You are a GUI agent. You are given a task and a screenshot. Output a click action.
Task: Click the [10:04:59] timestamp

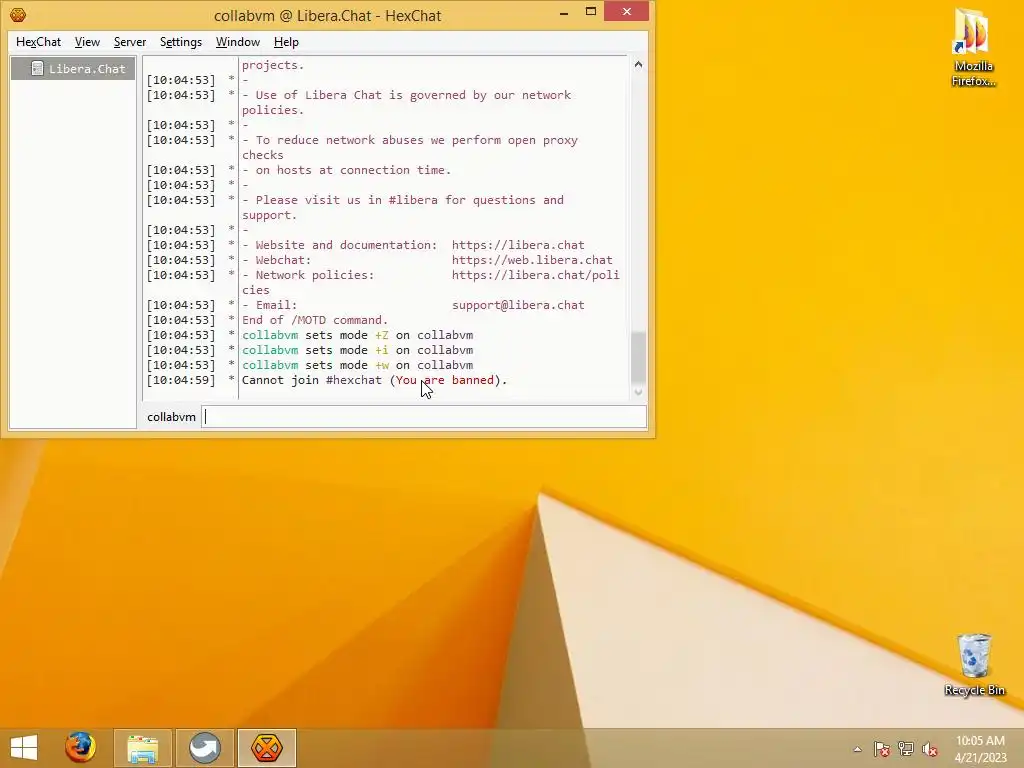(x=181, y=380)
